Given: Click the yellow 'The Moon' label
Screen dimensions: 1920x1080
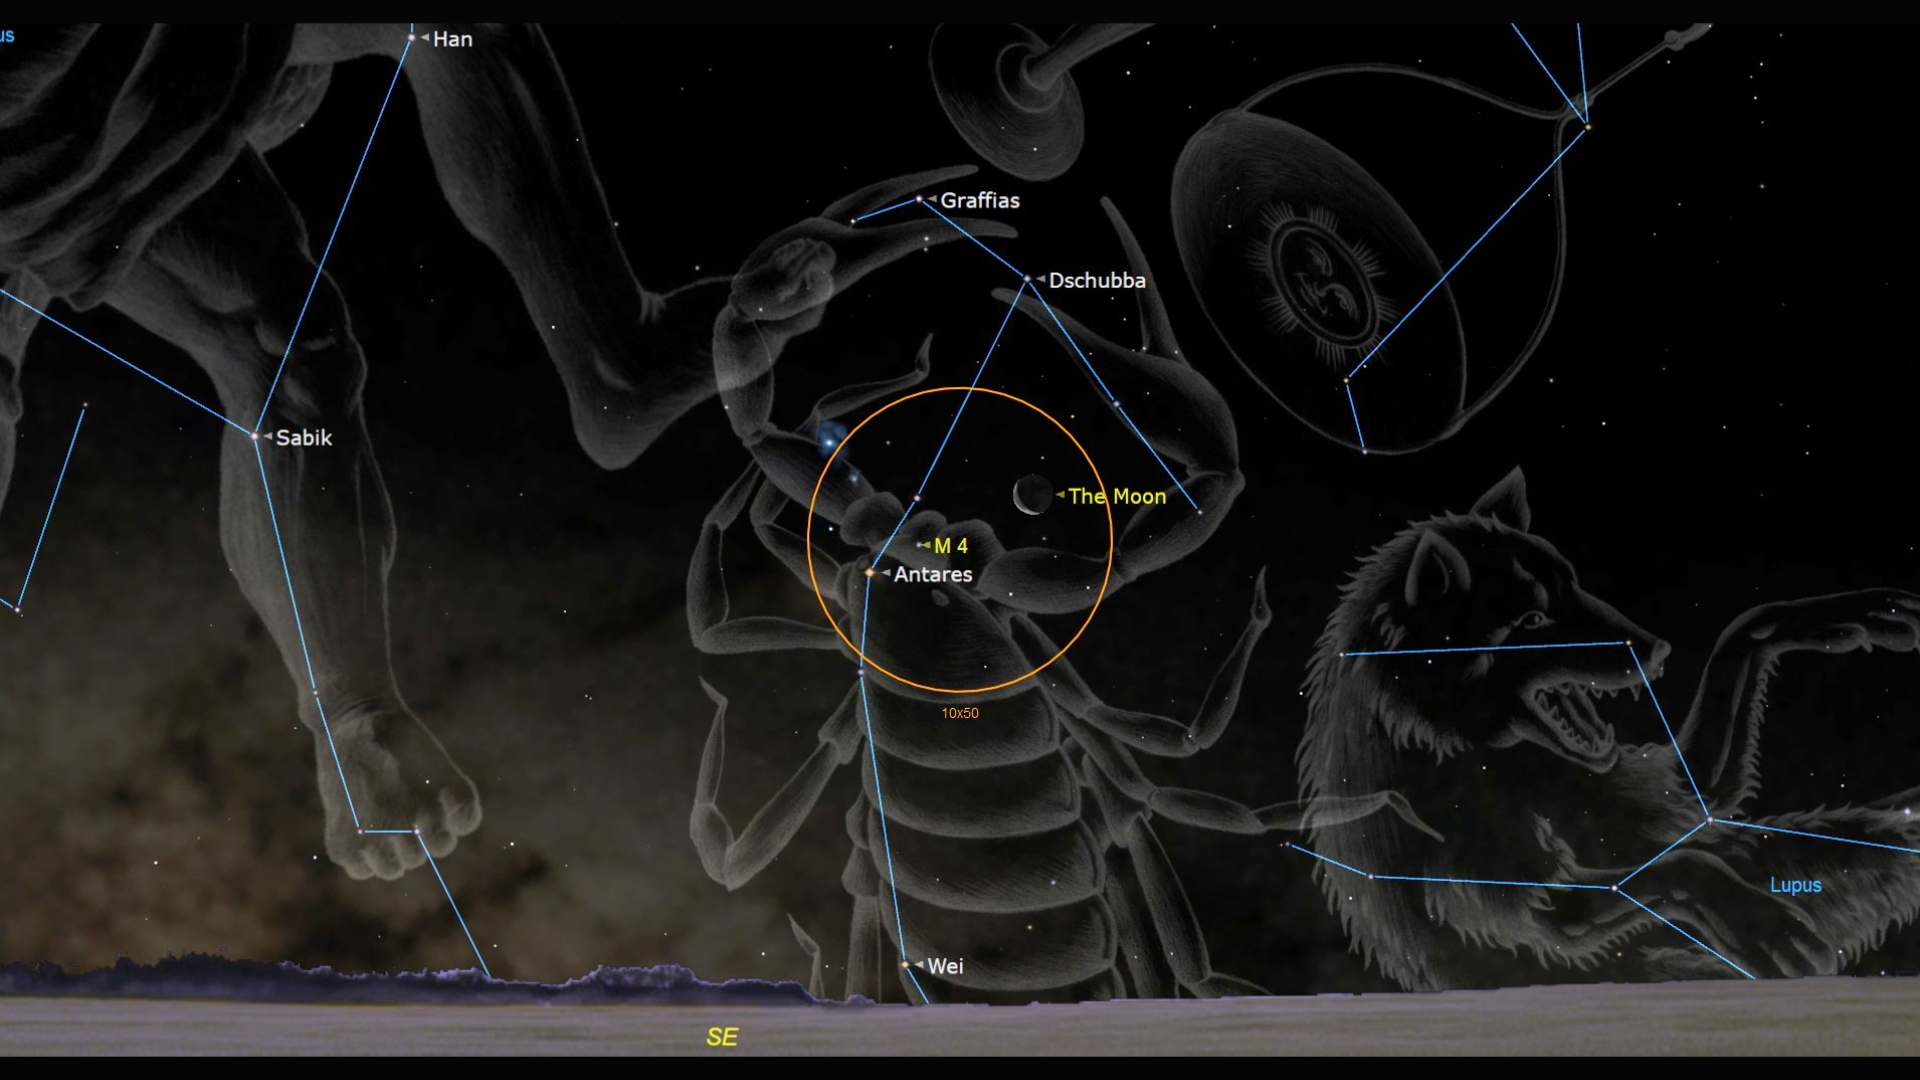Looking at the screenshot, I should tap(1117, 496).
